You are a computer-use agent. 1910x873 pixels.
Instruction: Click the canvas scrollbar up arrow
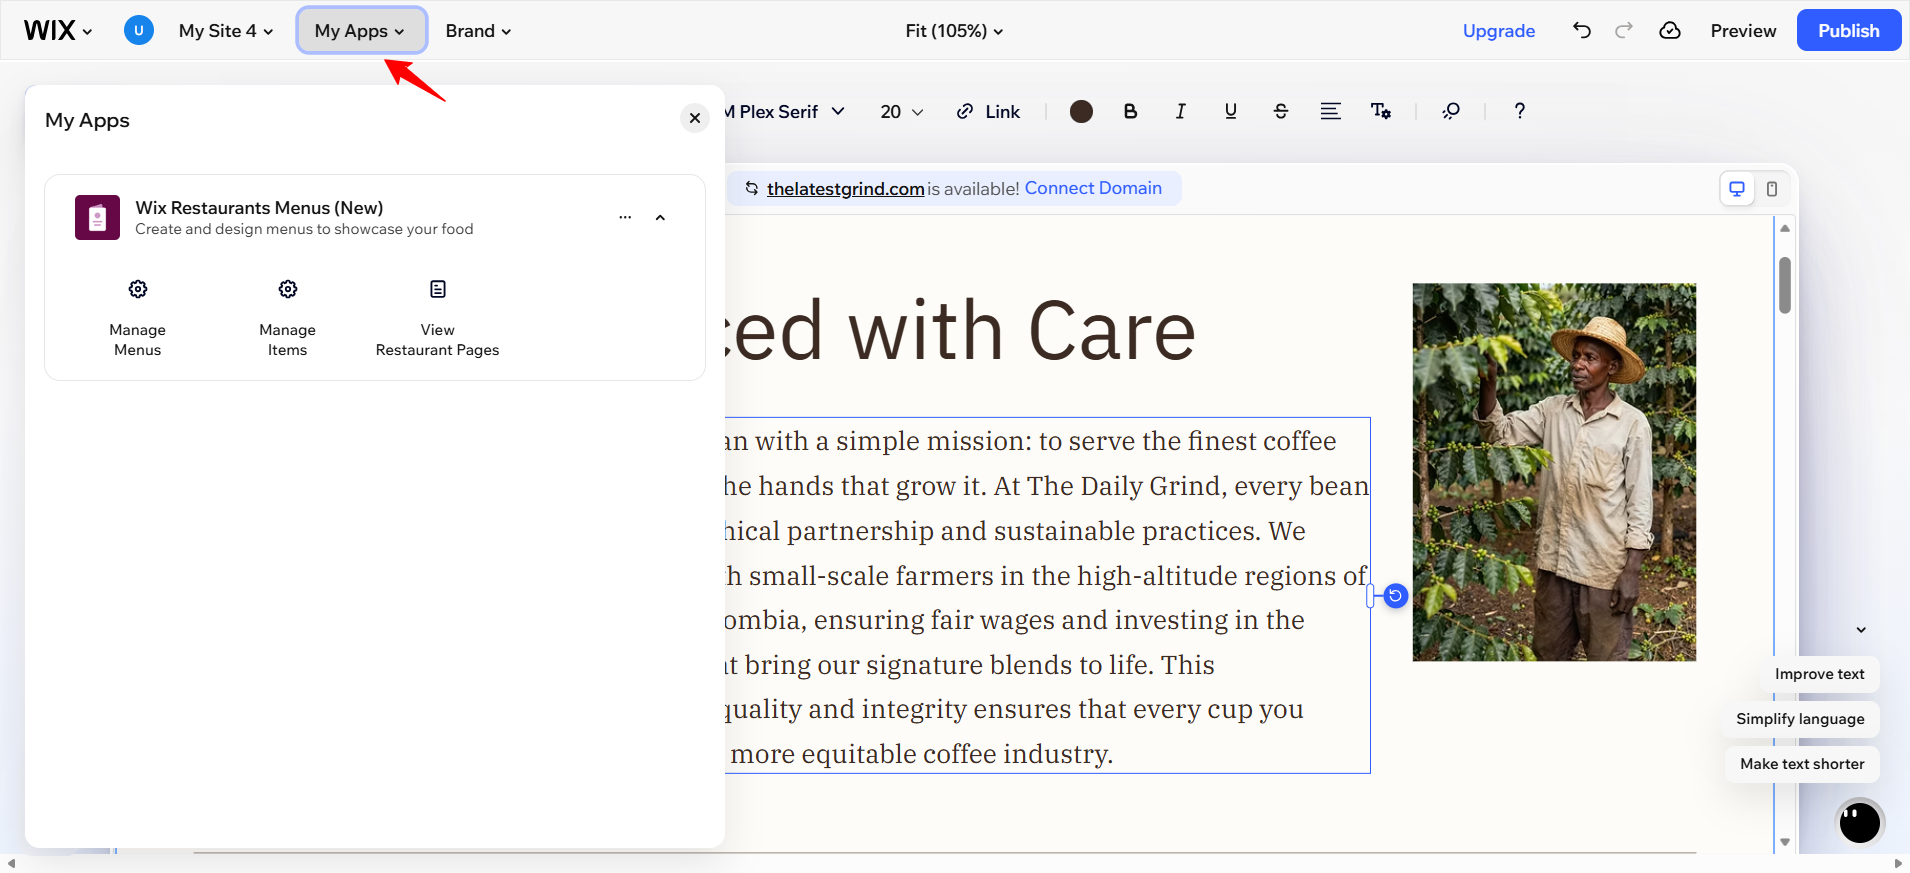pos(1785,228)
